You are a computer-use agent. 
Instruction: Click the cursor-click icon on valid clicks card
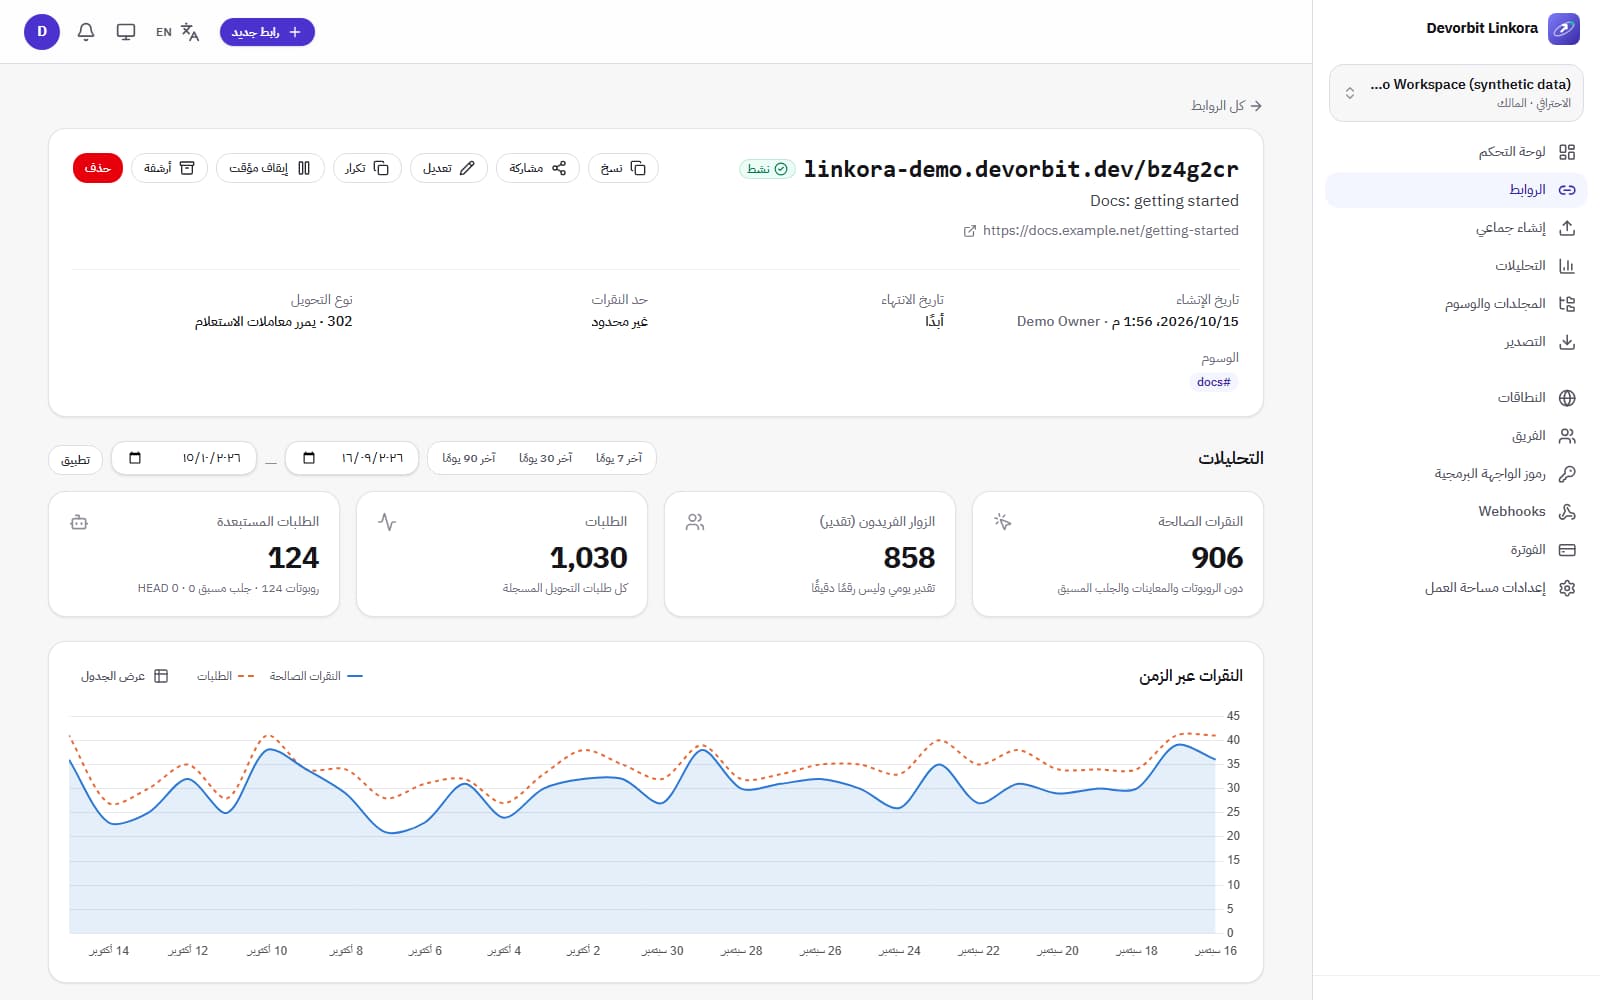click(1003, 522)
